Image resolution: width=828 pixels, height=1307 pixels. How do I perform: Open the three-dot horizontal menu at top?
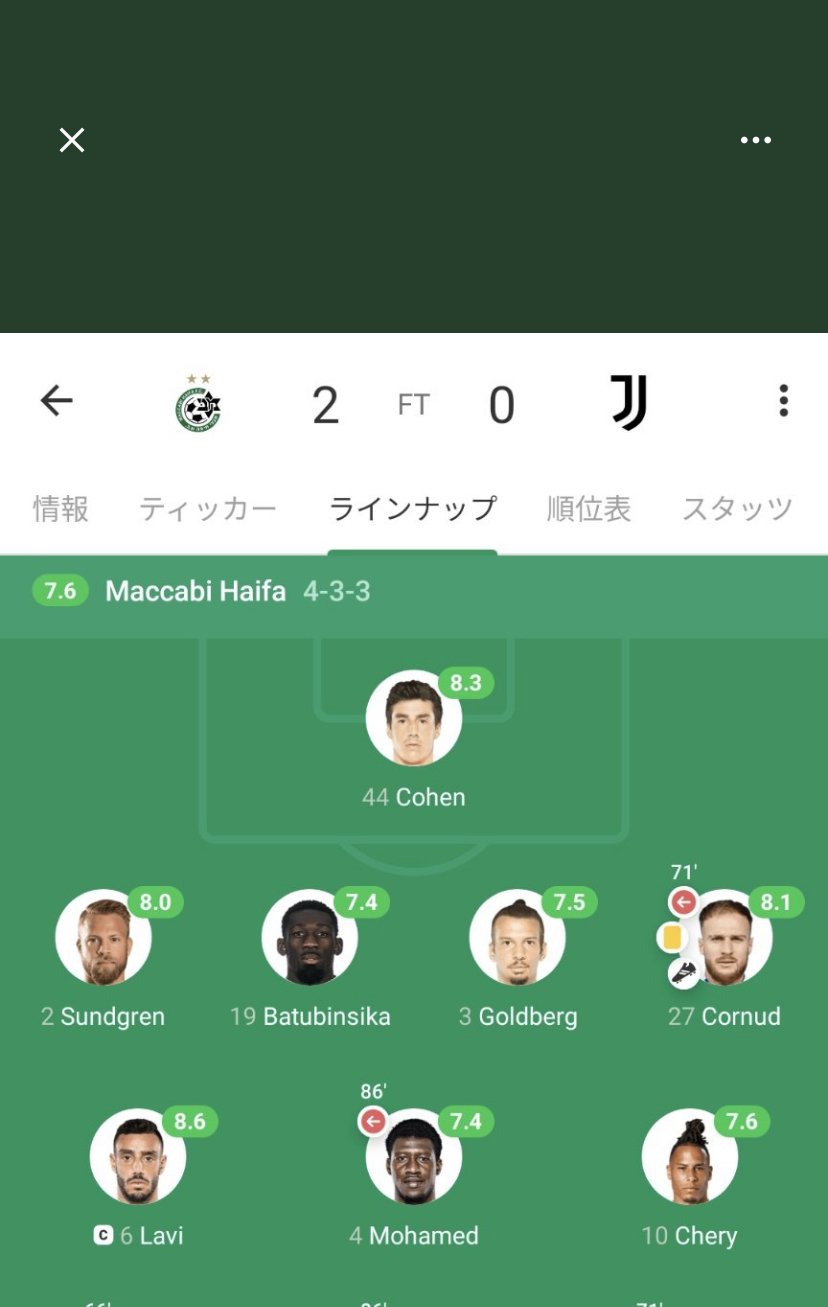[756, 140]
